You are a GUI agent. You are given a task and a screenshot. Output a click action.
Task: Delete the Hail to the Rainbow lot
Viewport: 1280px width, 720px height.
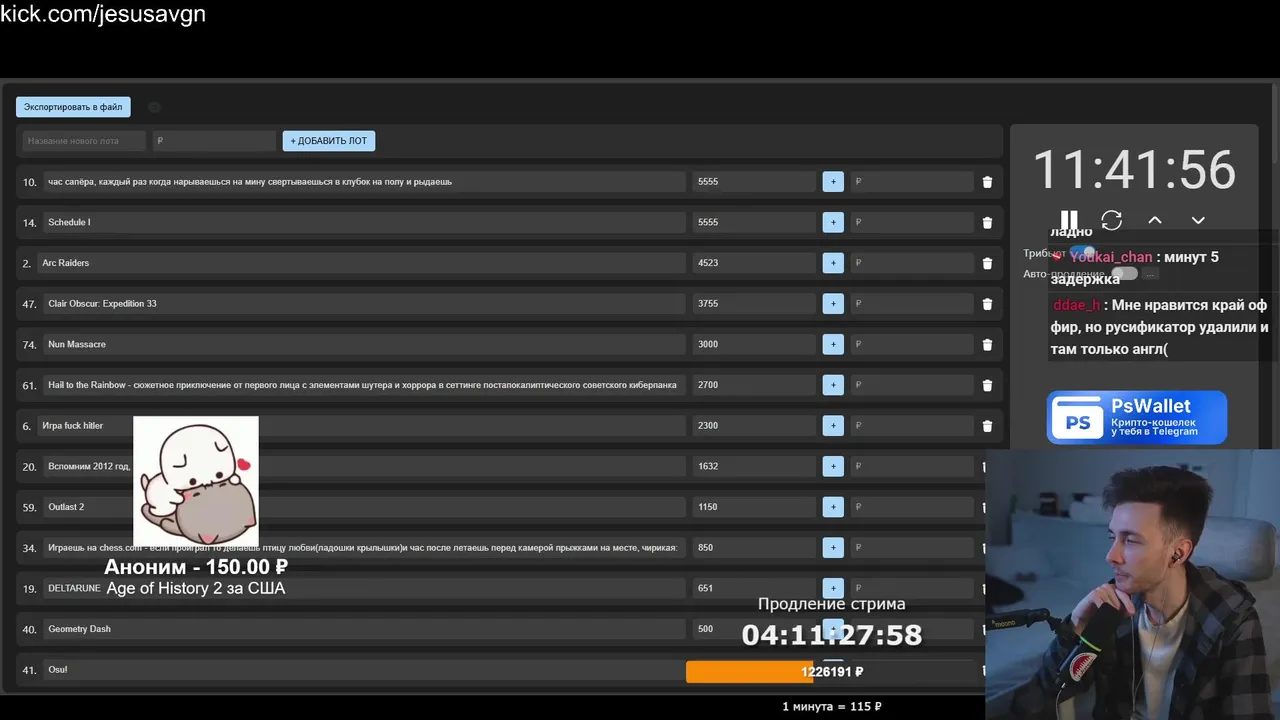click(987, 385)
